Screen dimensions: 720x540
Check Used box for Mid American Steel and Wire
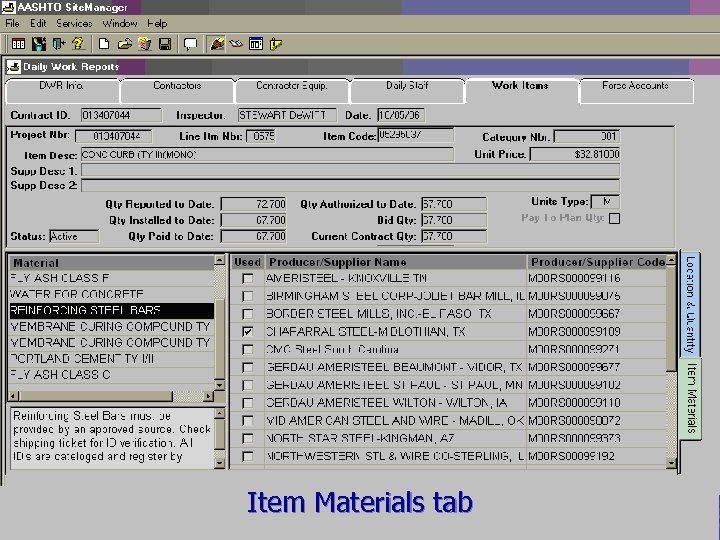[x=248, y=421]
